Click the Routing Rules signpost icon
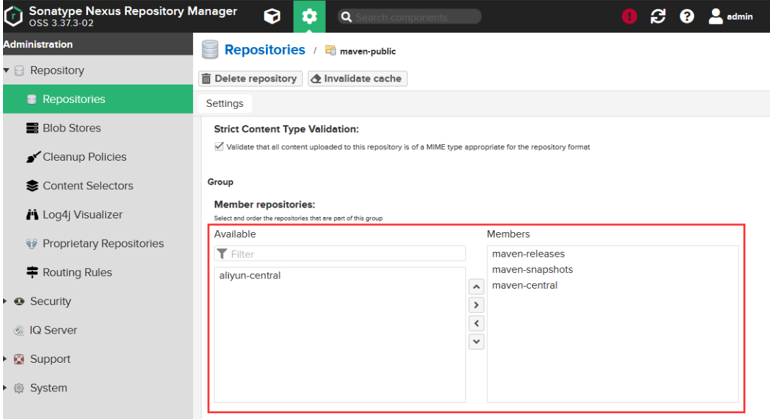This screenshot has height=419, width=770. click(x=32, y=272)
